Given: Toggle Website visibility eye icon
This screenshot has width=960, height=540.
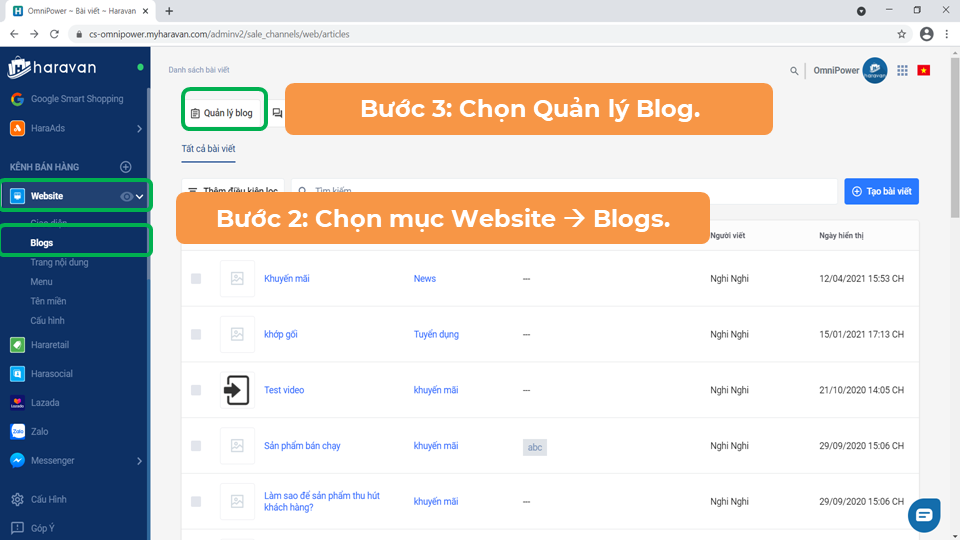Looking at the screenshot, I should tap(126, 197).
